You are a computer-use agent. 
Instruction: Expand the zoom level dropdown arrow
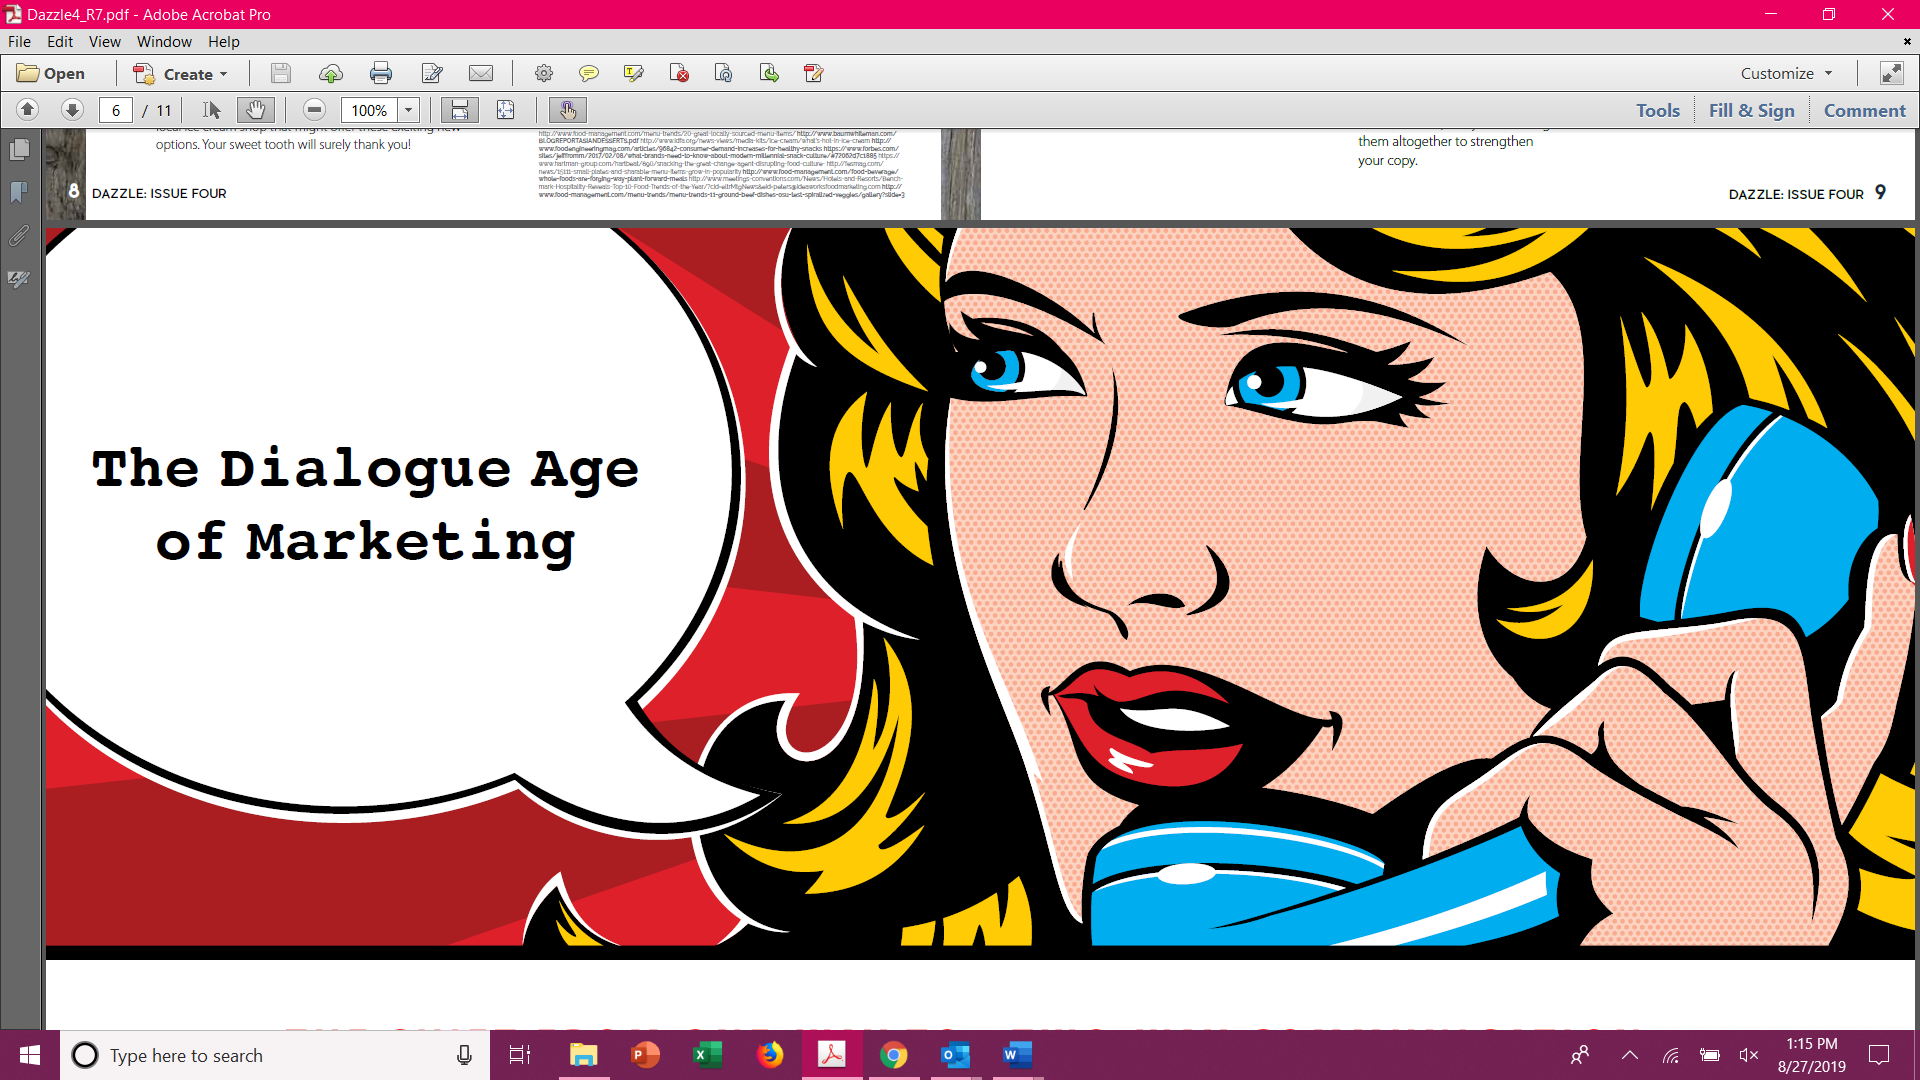(409, 110)
